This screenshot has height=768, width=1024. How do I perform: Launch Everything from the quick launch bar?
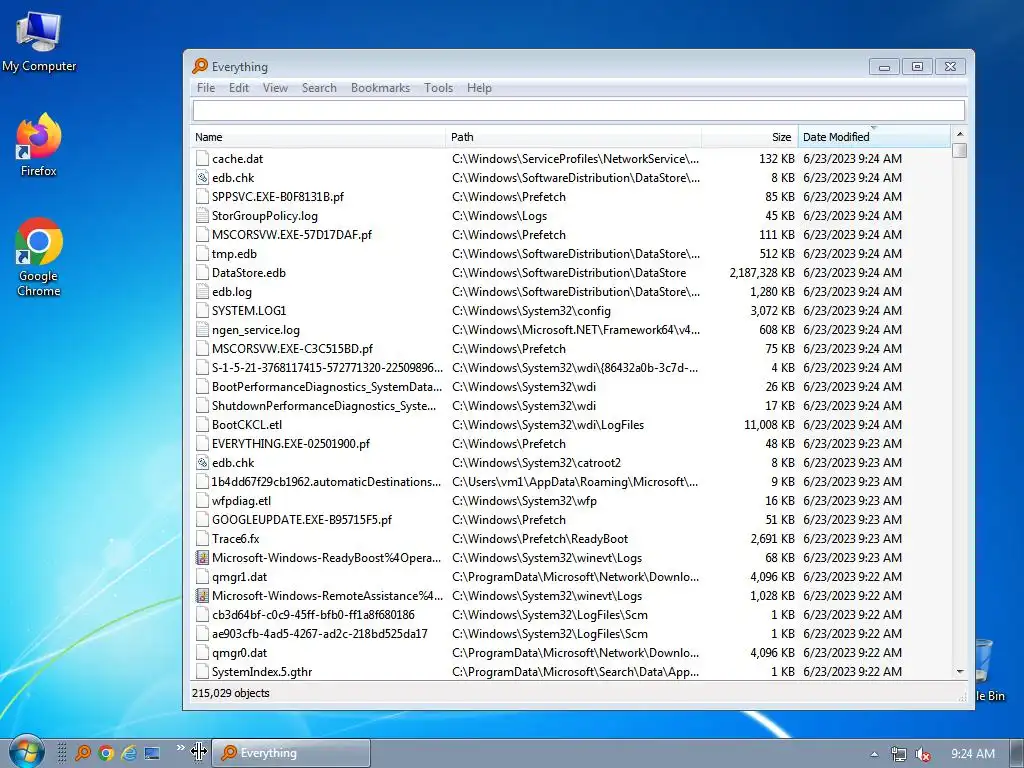83,753
